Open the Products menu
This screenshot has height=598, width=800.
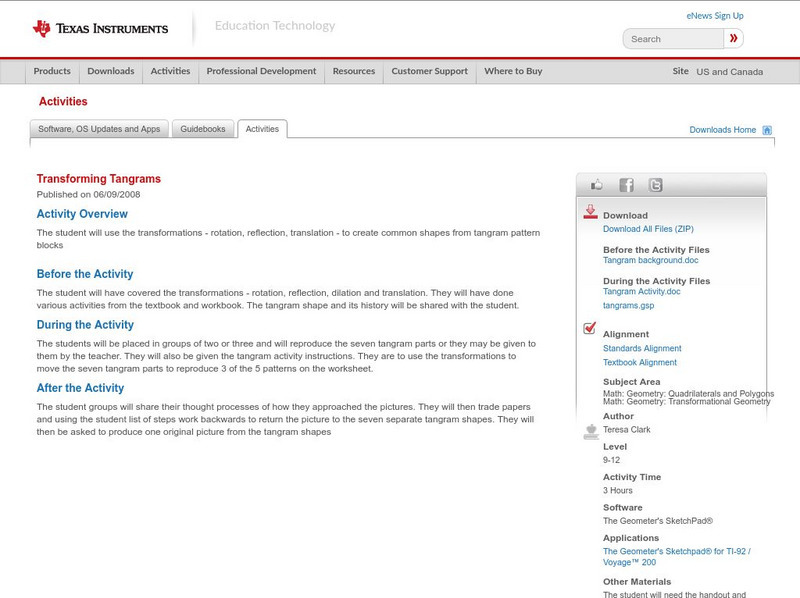[52, 71]
